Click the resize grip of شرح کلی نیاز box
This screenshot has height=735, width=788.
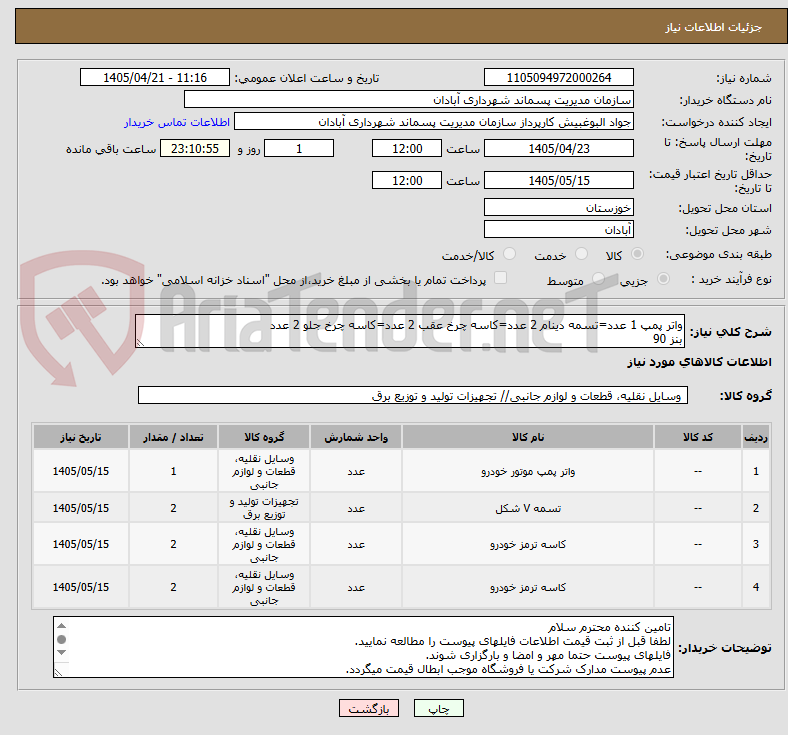(140, 343)
